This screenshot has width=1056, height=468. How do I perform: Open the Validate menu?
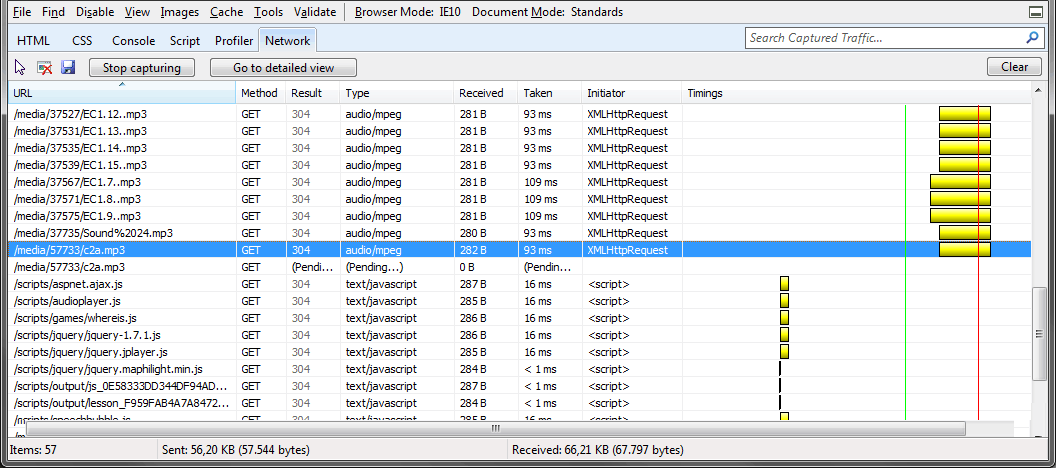[x=315, y=12]
